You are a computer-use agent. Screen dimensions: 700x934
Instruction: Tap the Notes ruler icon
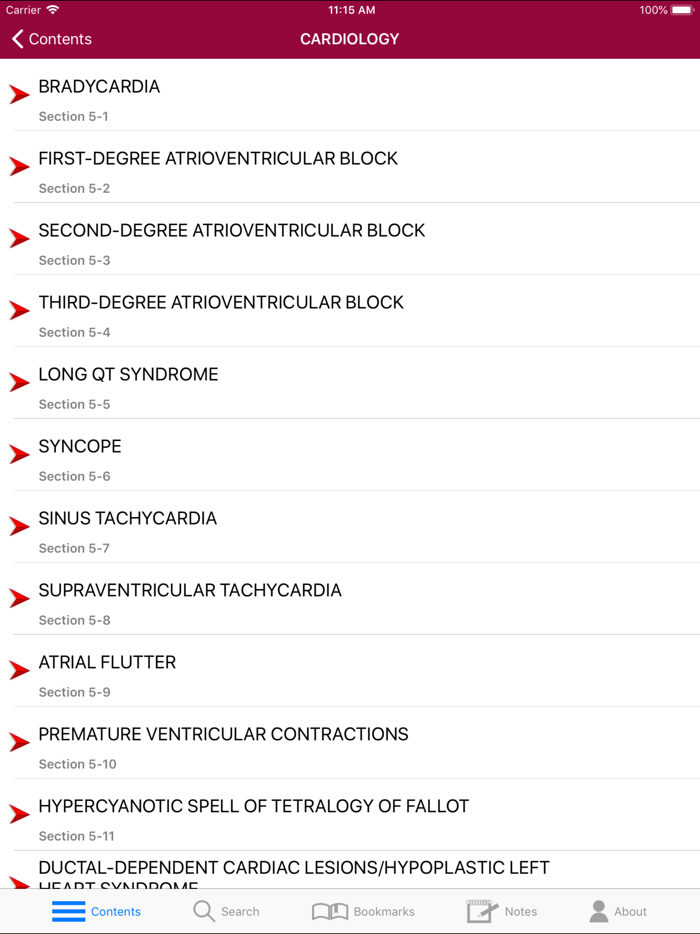click(x=479, y=911)
